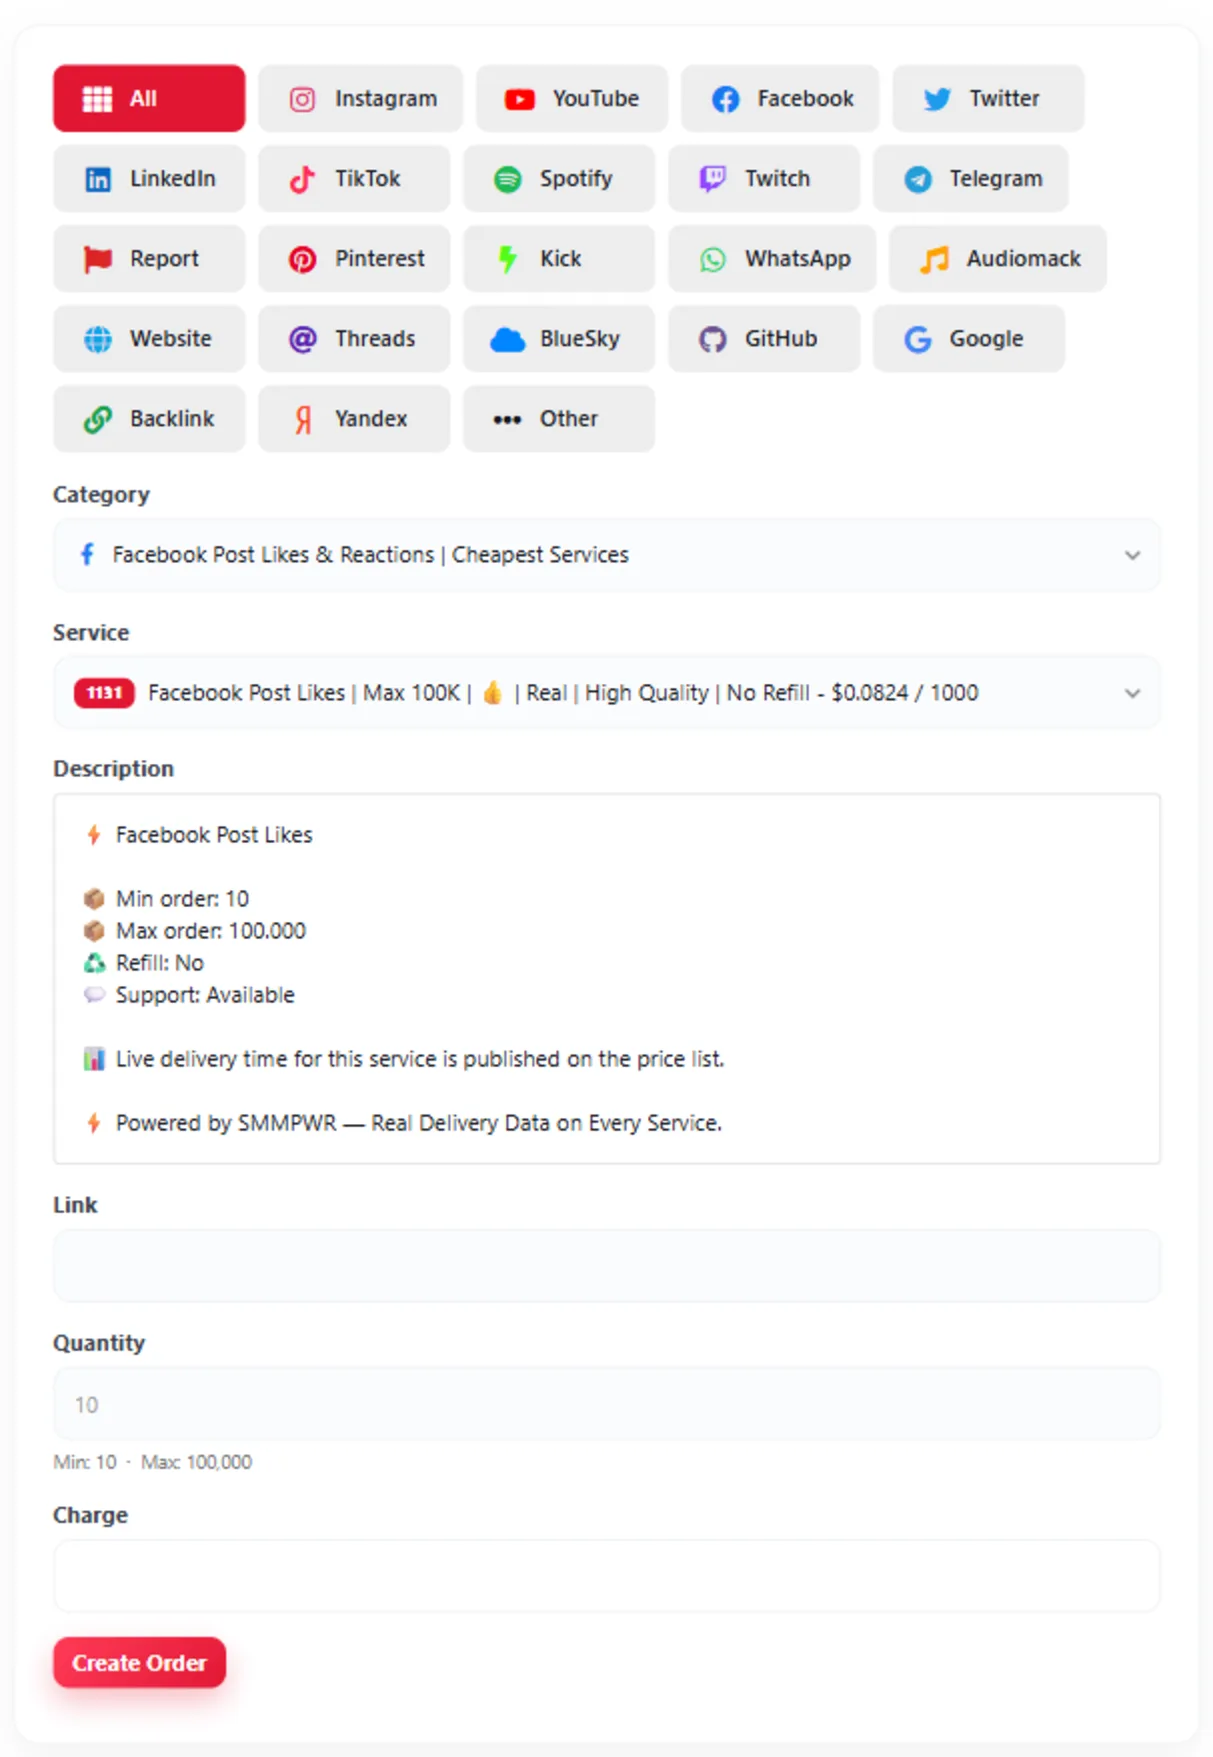The width and height of the screenshot is (1213, 1757).
Task: Click the BlueSky cloud icon
Action: [x=508, y=340]
